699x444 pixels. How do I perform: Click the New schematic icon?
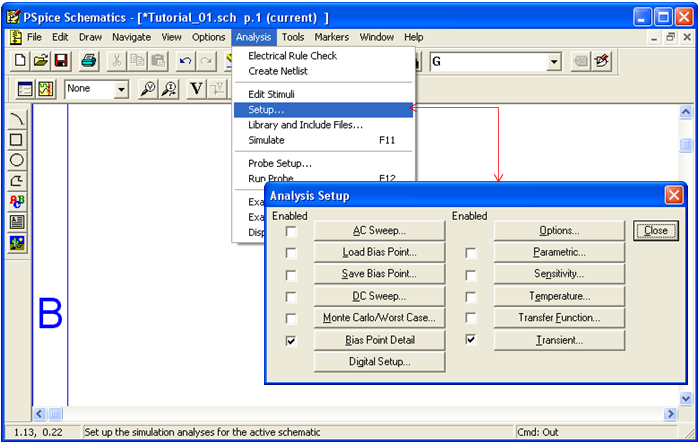[x=20, y=61]
